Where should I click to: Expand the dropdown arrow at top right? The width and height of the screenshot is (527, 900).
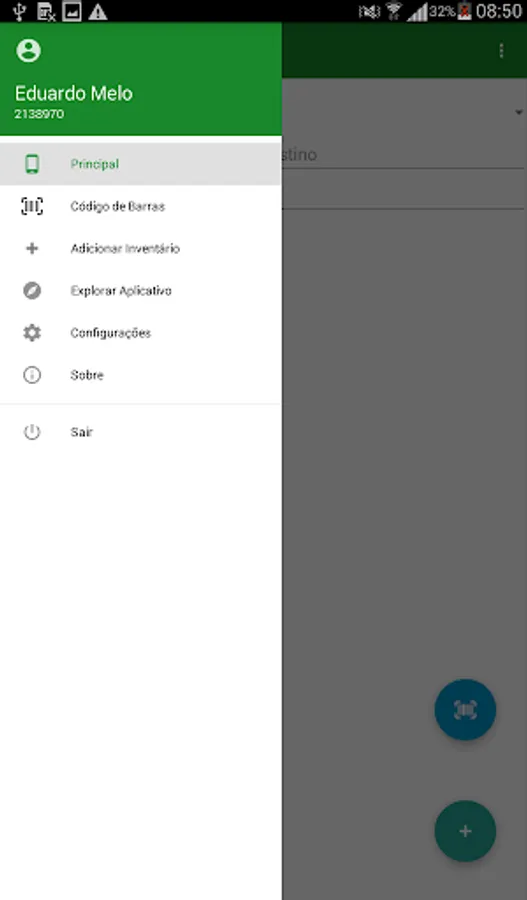point(518,112)
